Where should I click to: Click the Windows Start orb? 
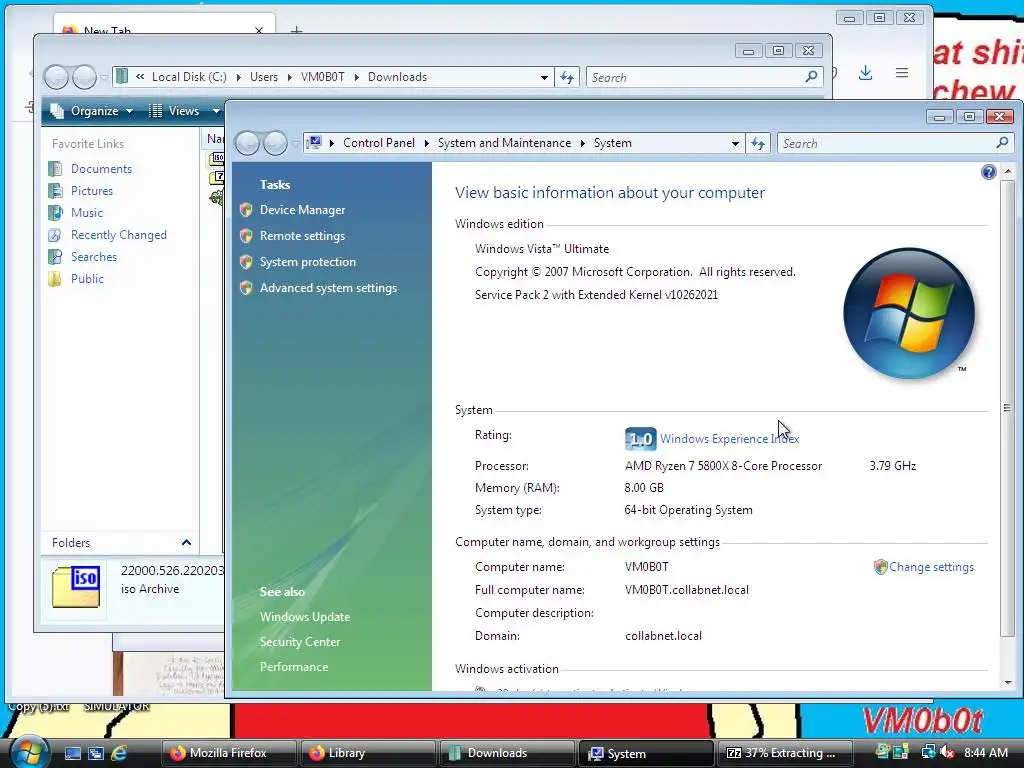pyautogui.click(x=29, y=752)
